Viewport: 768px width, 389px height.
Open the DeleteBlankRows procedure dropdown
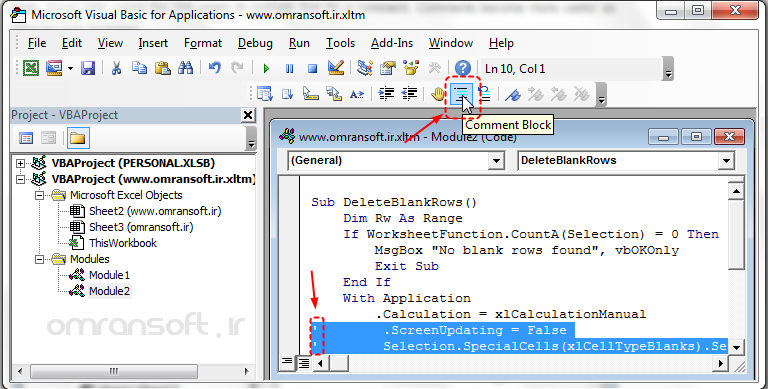(x=726, y=161)
